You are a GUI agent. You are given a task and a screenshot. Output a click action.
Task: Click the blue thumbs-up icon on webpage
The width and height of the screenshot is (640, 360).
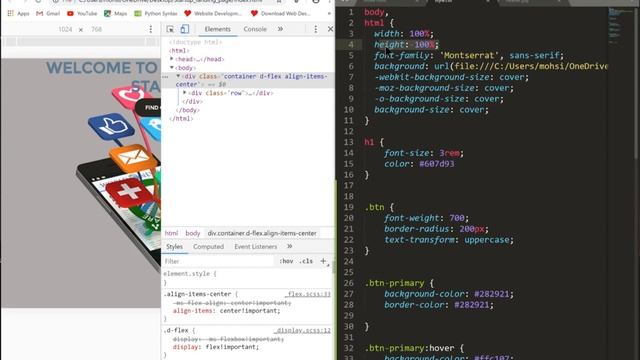[111, 126]
